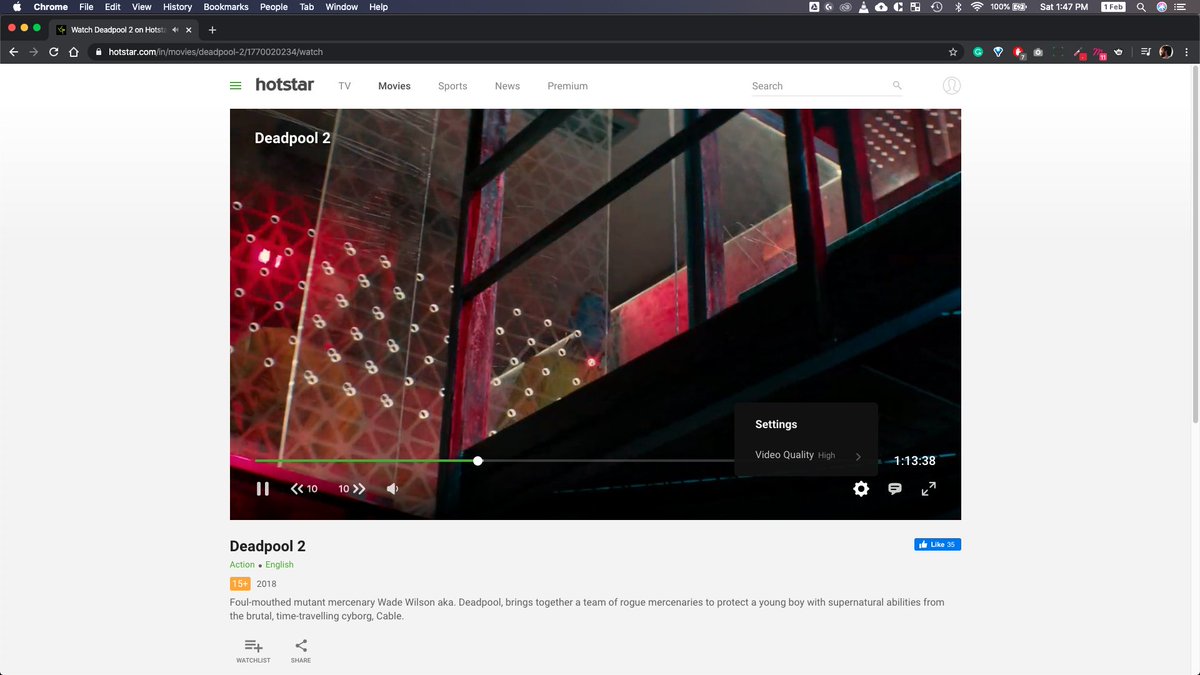Screen dimensions: 1200x675
Task: Add Deadpool 2 to Watchlist
Action: pyautogui.click(x=253, y=651)
